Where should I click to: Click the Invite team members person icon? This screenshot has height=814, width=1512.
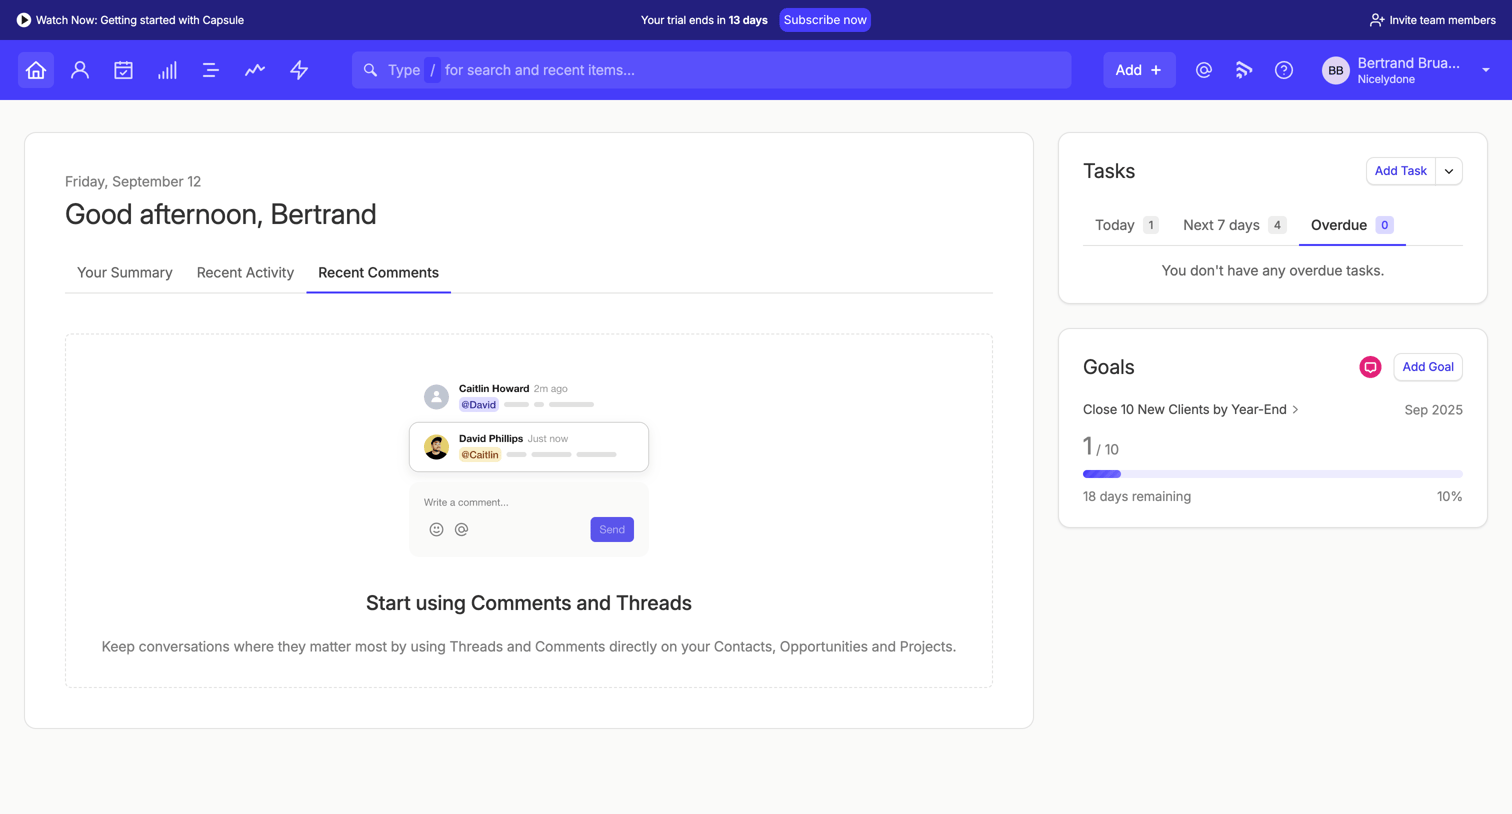click(x=1377, y=20)
